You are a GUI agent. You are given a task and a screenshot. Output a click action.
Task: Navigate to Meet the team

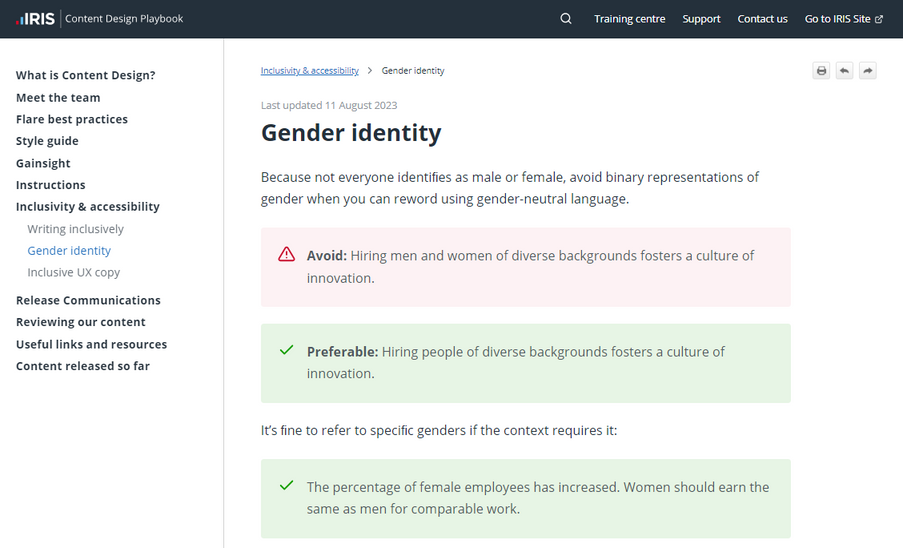click(58, 98)
